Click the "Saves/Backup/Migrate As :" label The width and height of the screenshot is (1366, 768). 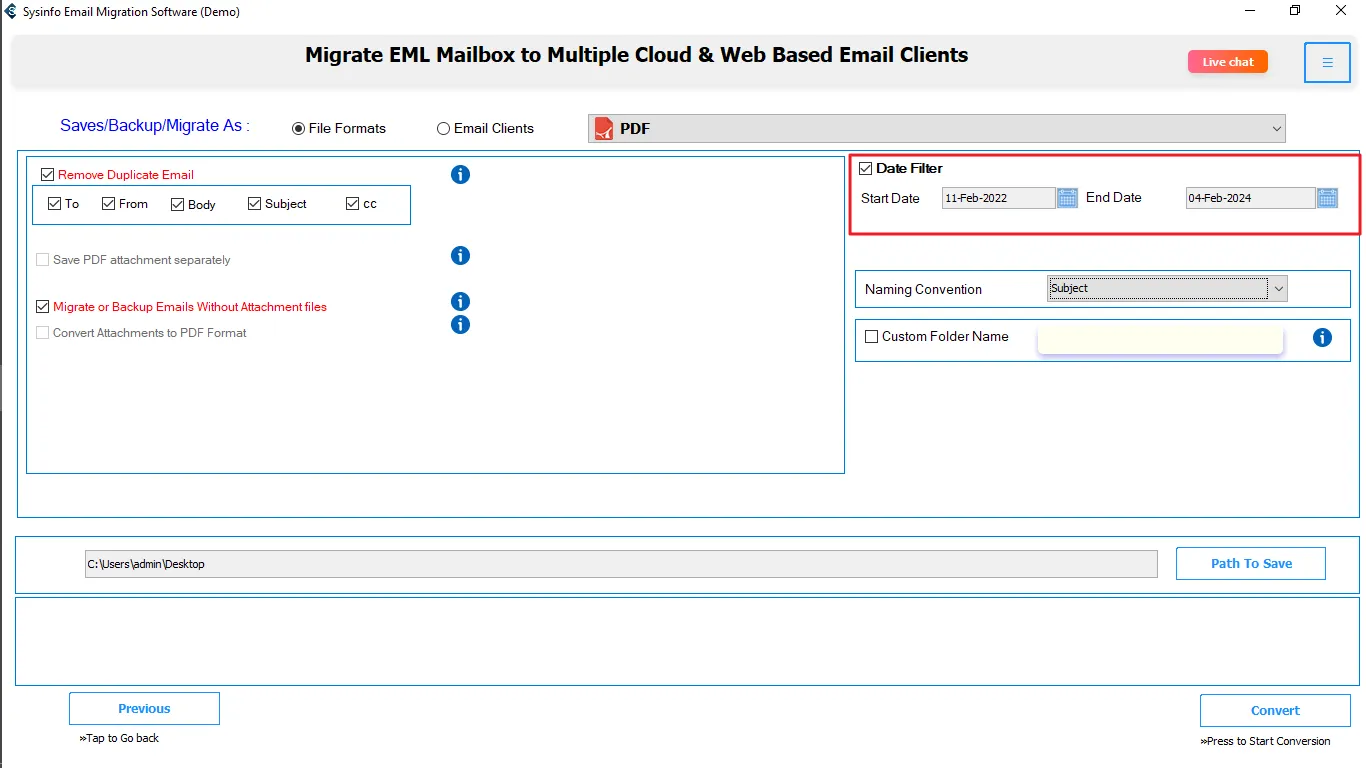point(155,126)
